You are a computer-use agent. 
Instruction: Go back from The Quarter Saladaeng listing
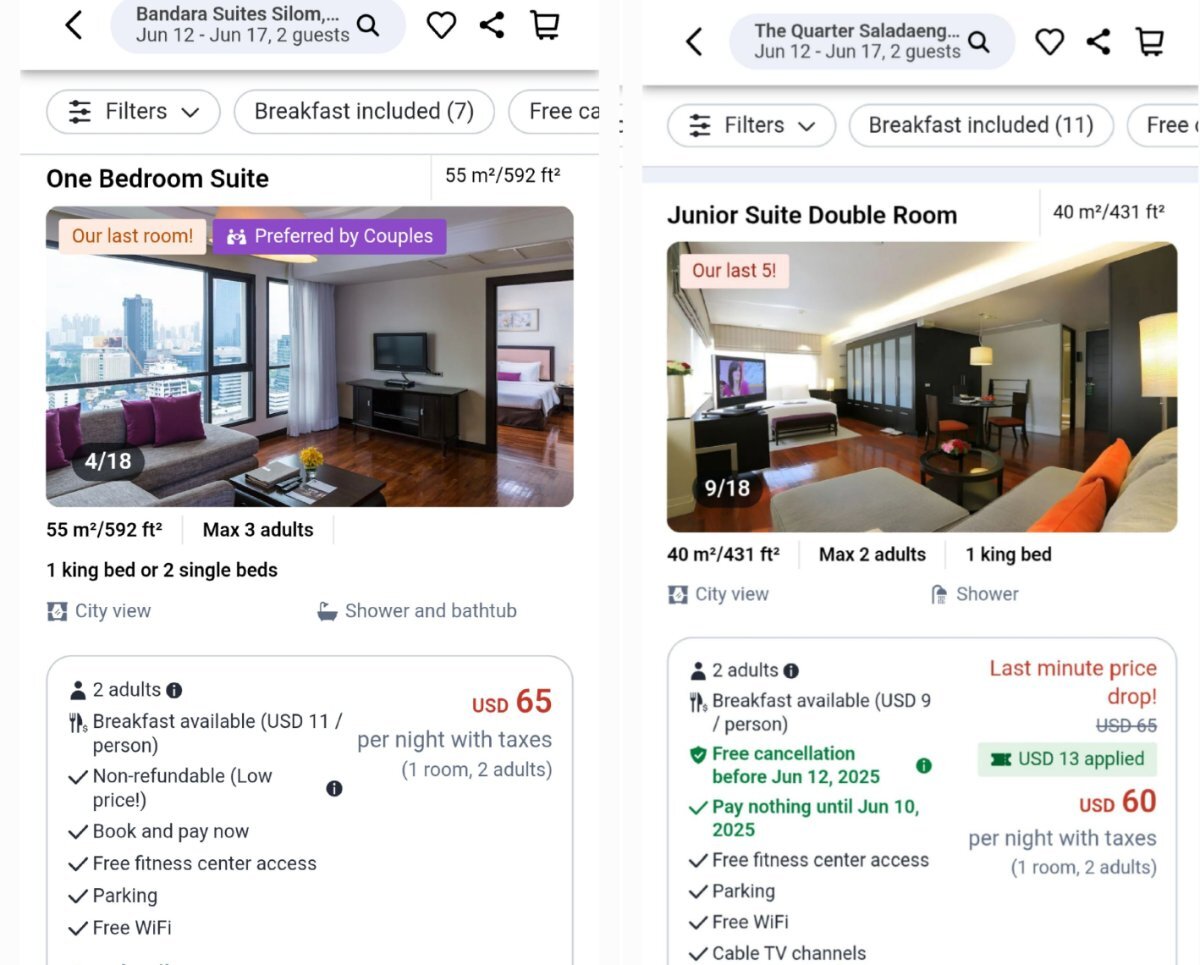coord(694,42)
